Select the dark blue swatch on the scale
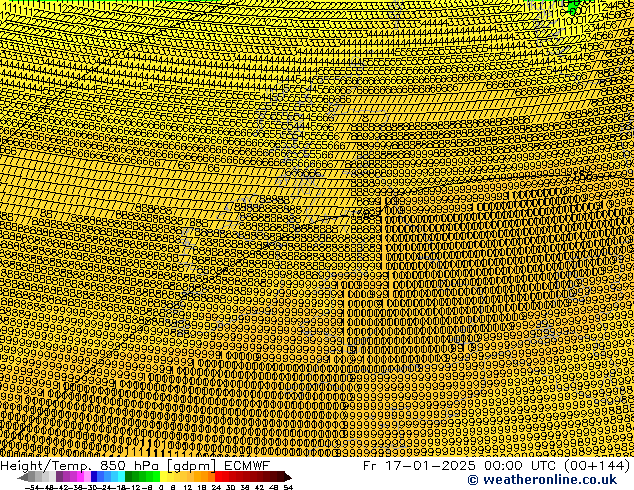 coord(94,477)
